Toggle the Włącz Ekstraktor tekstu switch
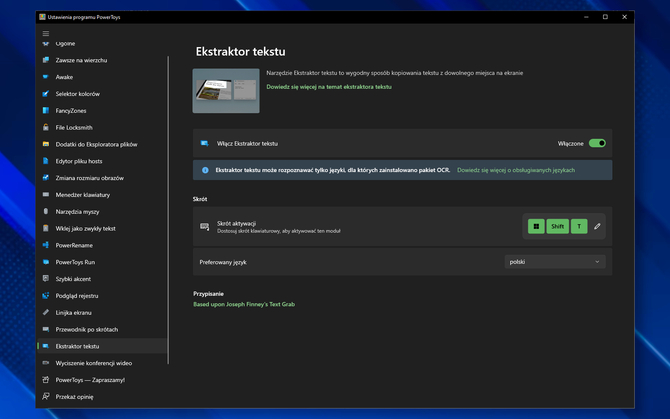 [x=597, y=144]
